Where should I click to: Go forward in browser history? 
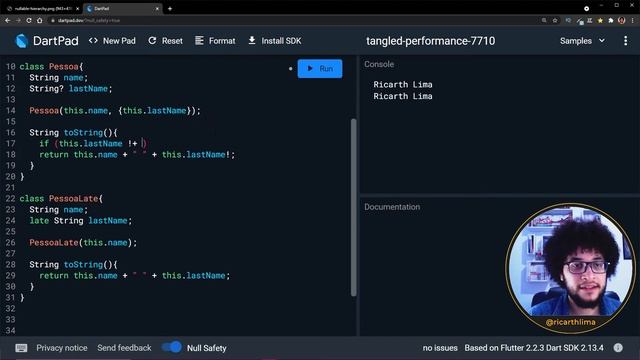[18, 20]
